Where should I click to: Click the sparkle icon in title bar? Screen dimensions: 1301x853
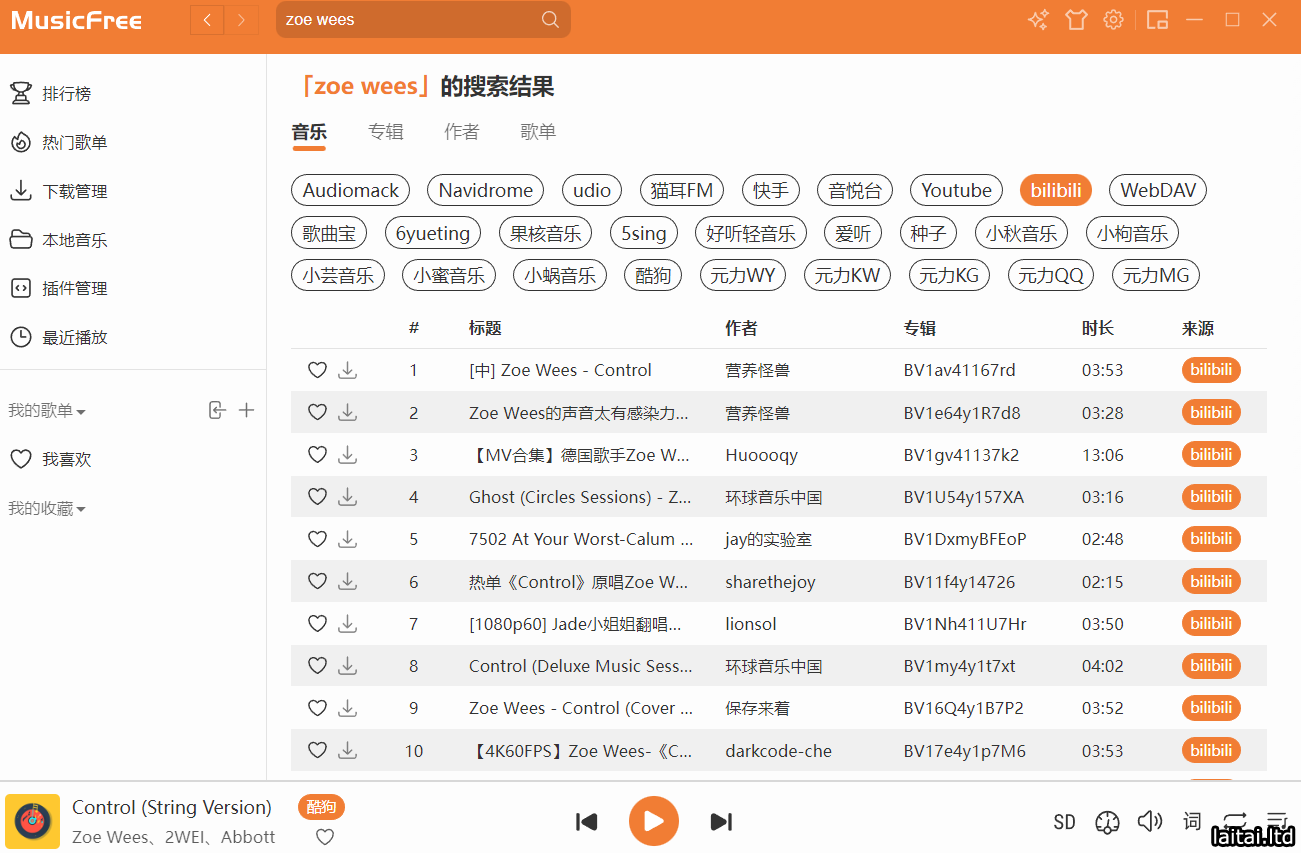click(1038, 20)
